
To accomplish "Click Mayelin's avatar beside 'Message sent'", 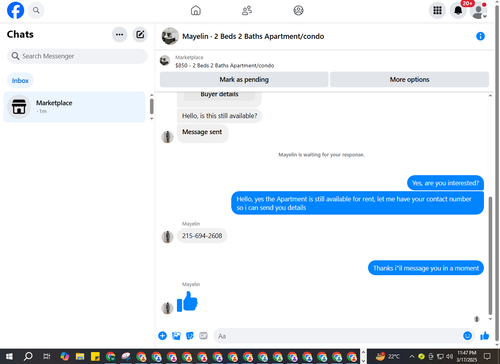I will point(167,137).
